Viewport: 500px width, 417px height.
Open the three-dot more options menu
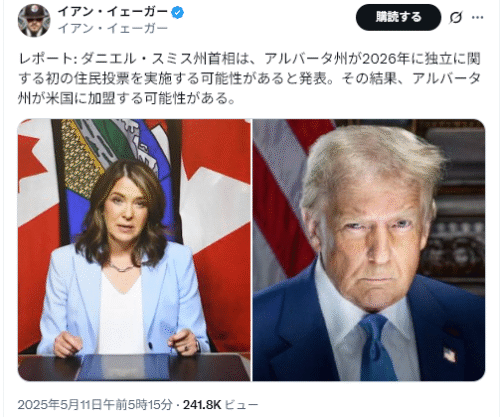click(478, 17)
